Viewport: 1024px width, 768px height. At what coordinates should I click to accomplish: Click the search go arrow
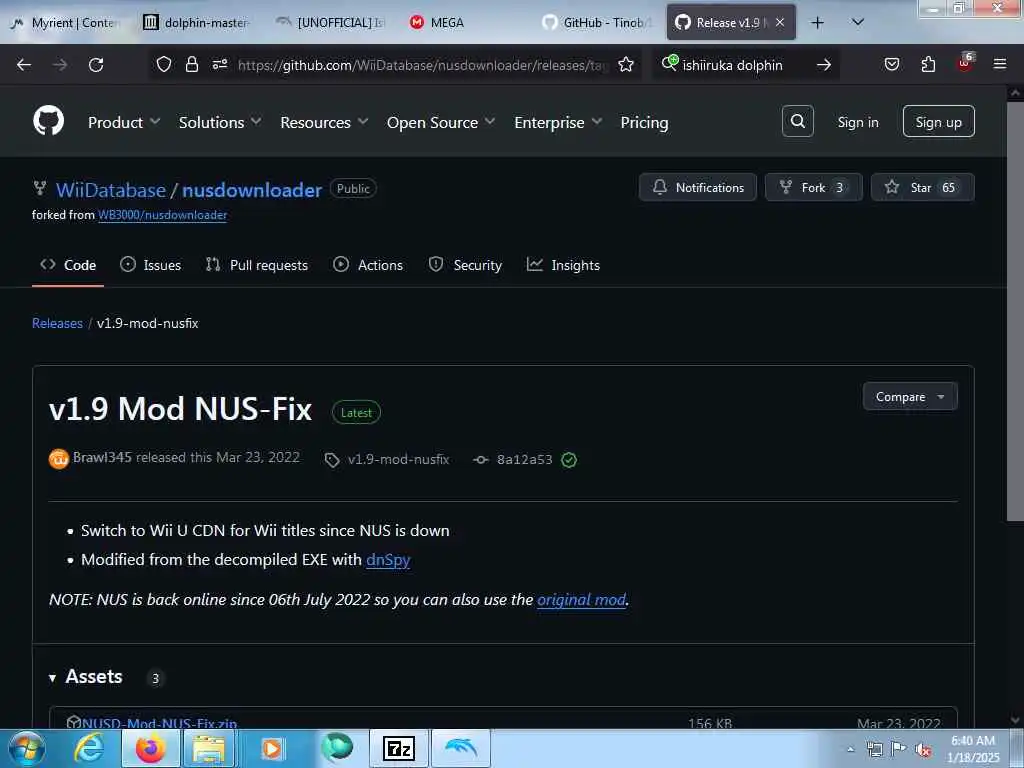824,65
